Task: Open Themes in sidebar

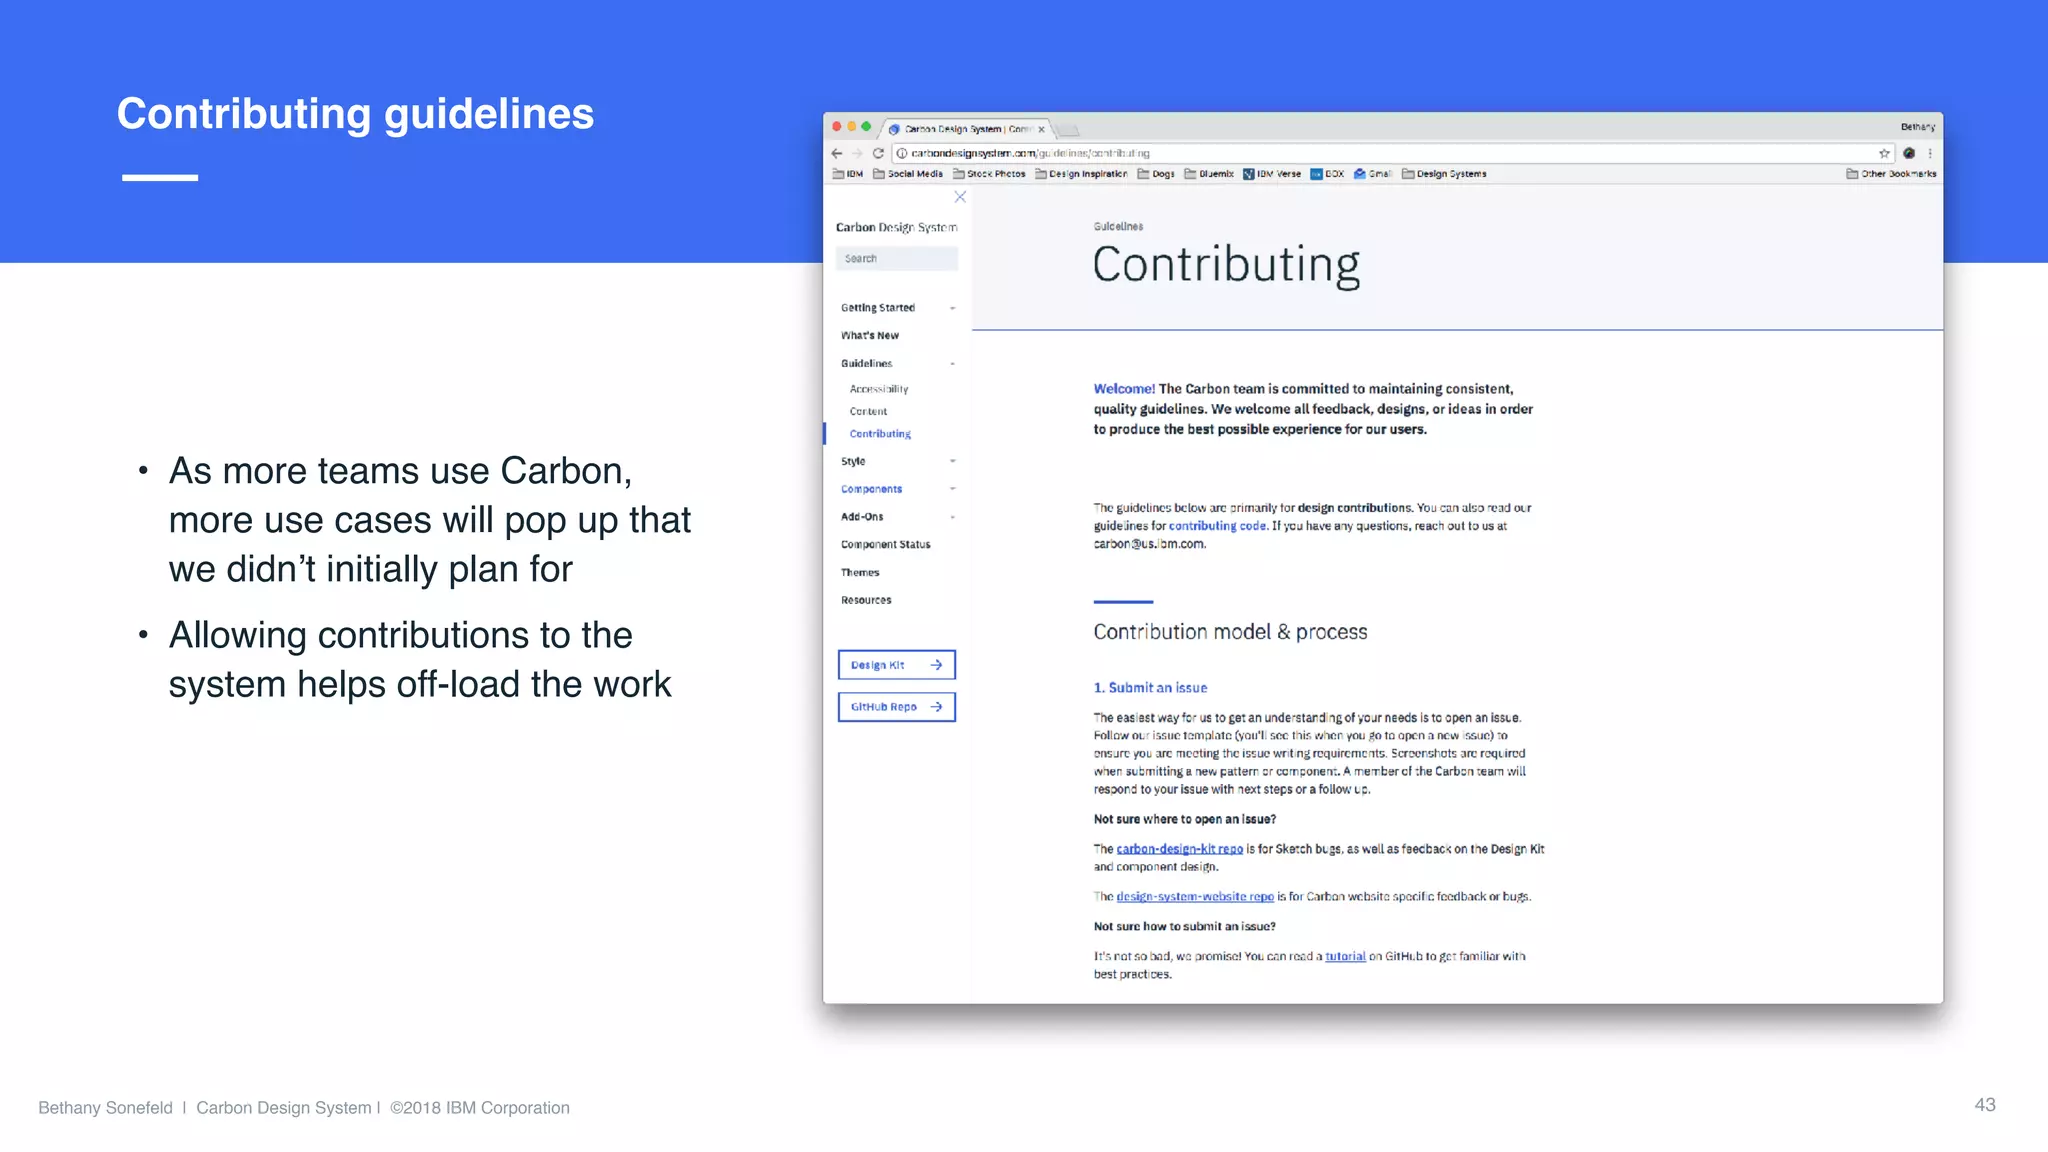Action: point(860,573)
